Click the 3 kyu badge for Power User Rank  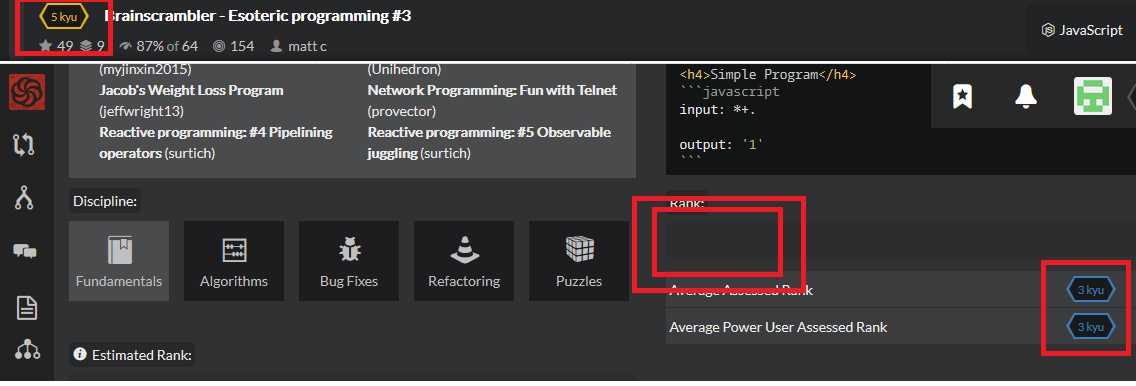point(1090,327)
